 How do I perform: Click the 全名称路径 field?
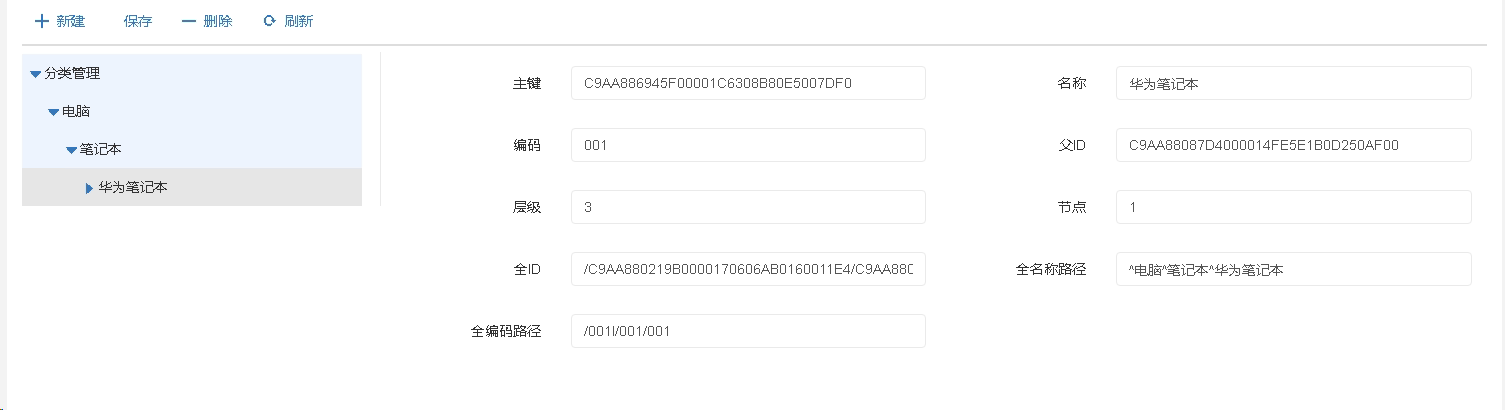(x=1293, y=269)
